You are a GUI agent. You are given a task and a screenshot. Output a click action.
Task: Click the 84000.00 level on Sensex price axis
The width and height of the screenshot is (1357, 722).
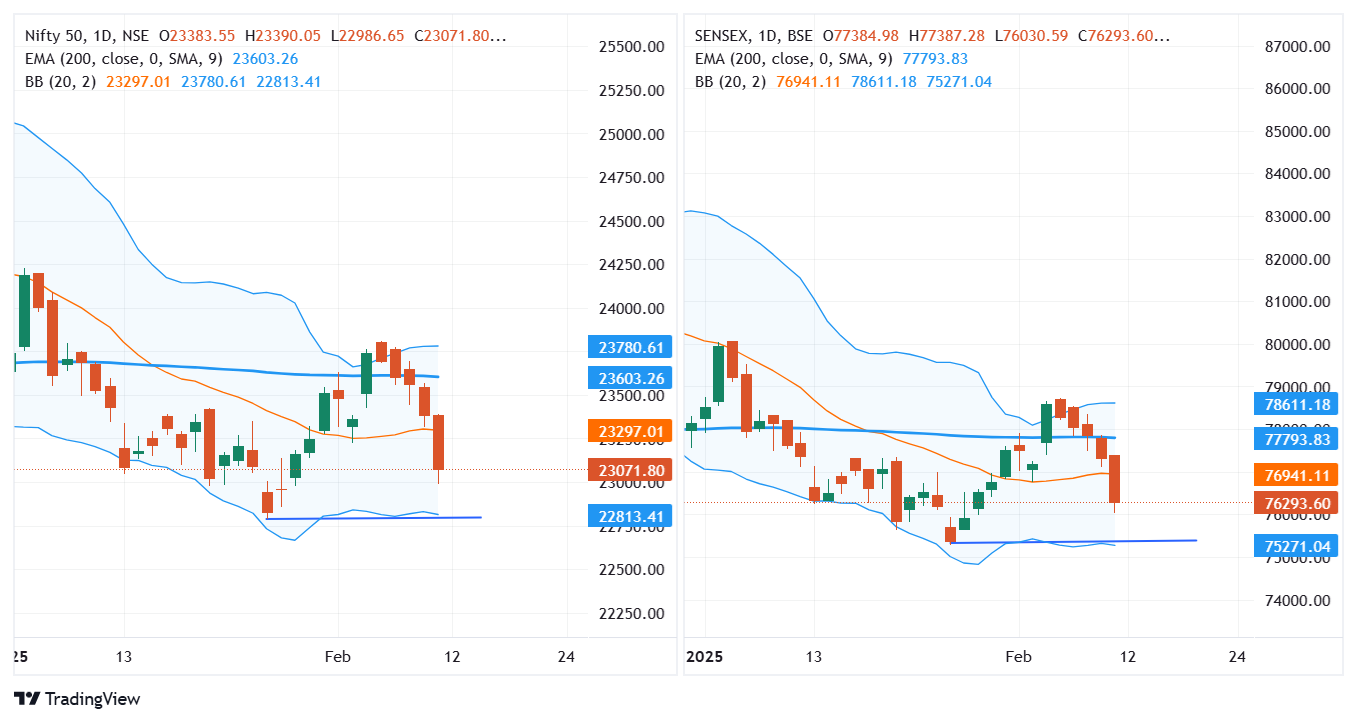(x=1297, y=173)
